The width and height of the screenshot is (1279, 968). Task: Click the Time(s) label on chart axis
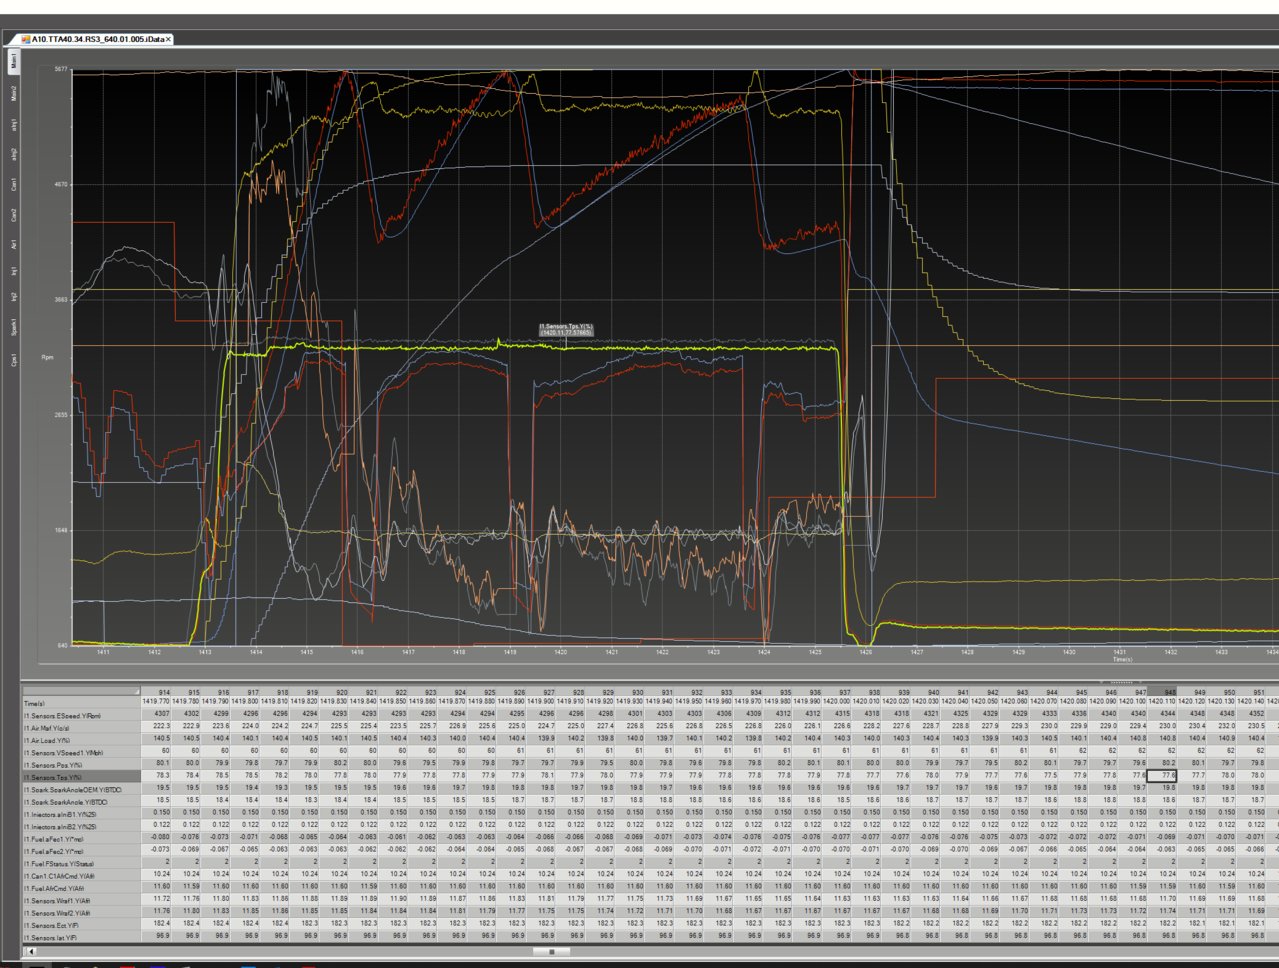1123,659
